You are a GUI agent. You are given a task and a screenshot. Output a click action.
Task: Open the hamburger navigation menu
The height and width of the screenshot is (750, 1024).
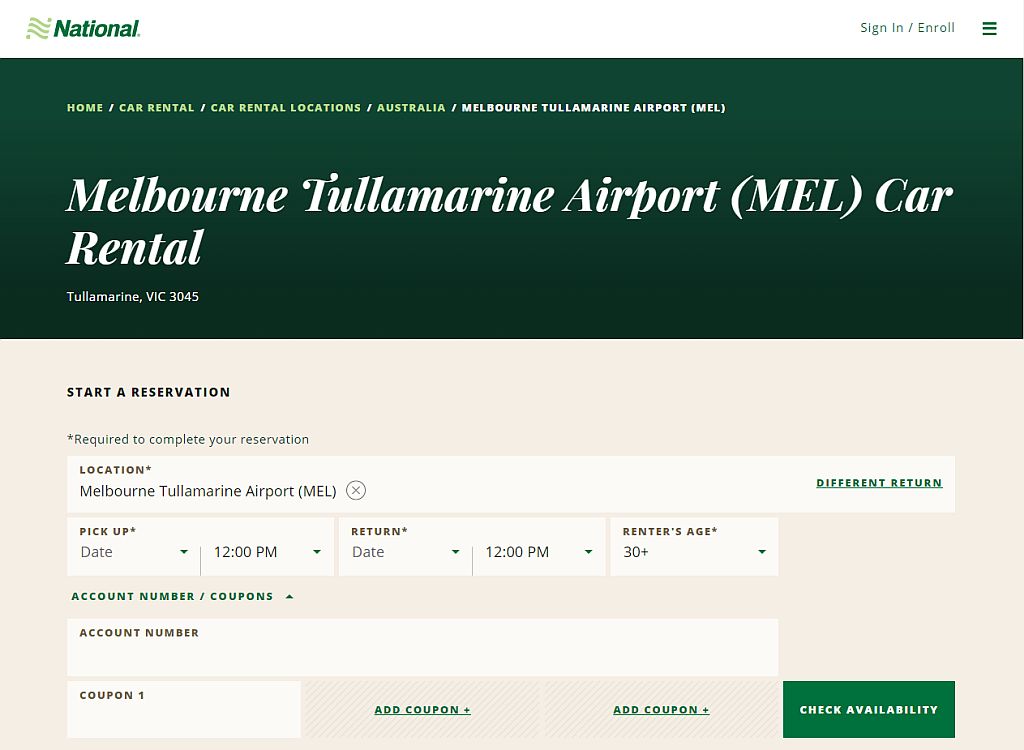point(989,28)
